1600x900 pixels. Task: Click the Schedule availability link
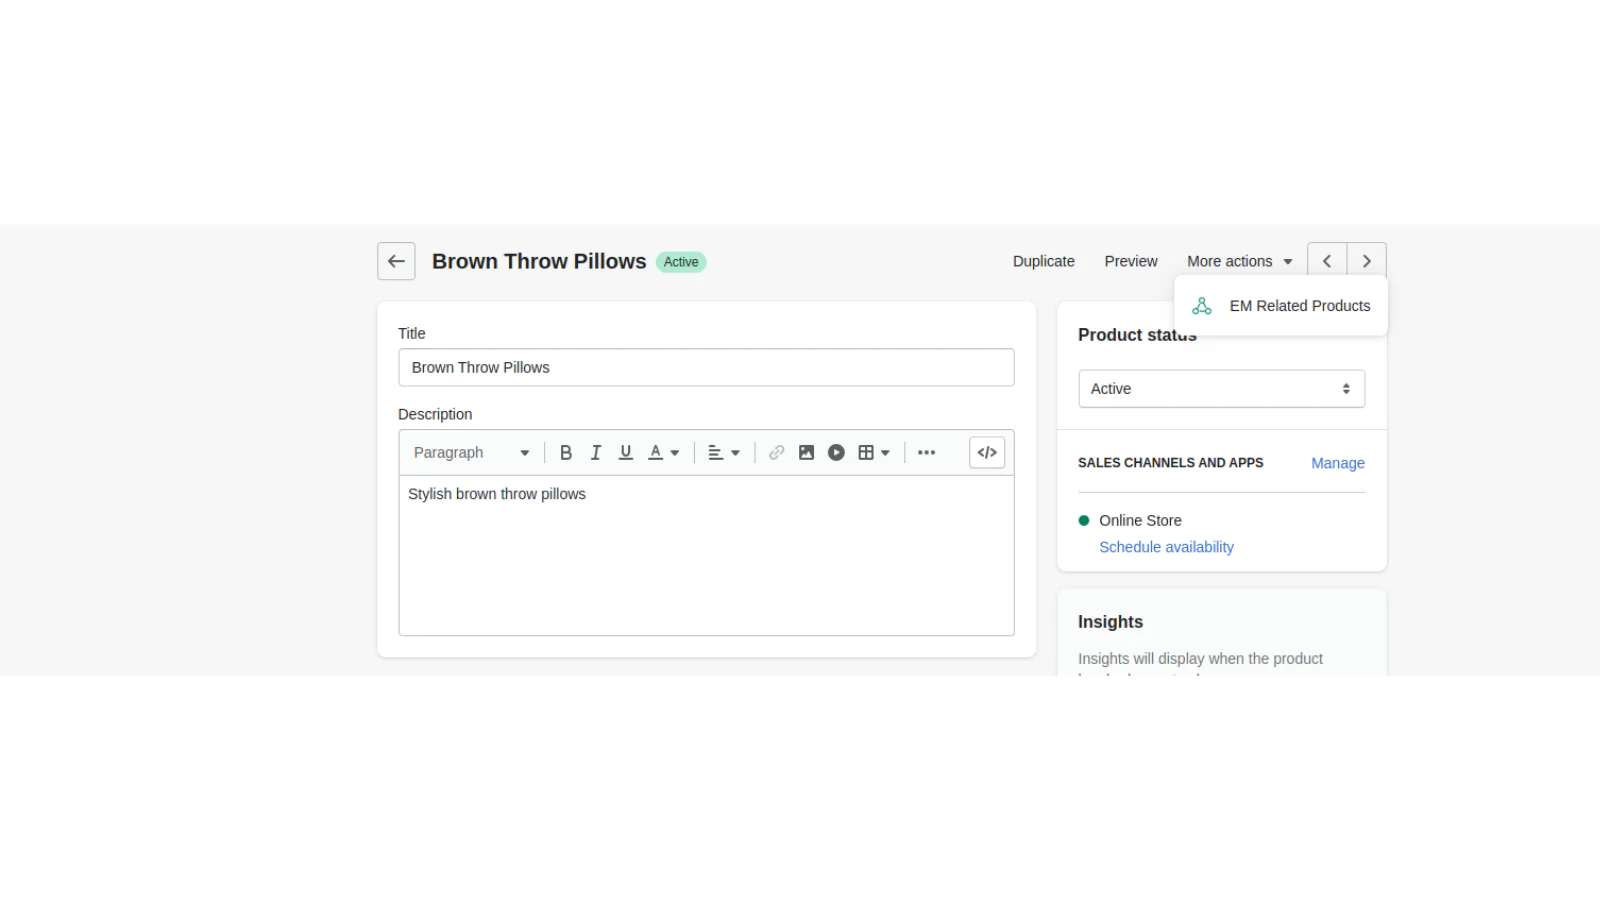tap(1166, 547)
